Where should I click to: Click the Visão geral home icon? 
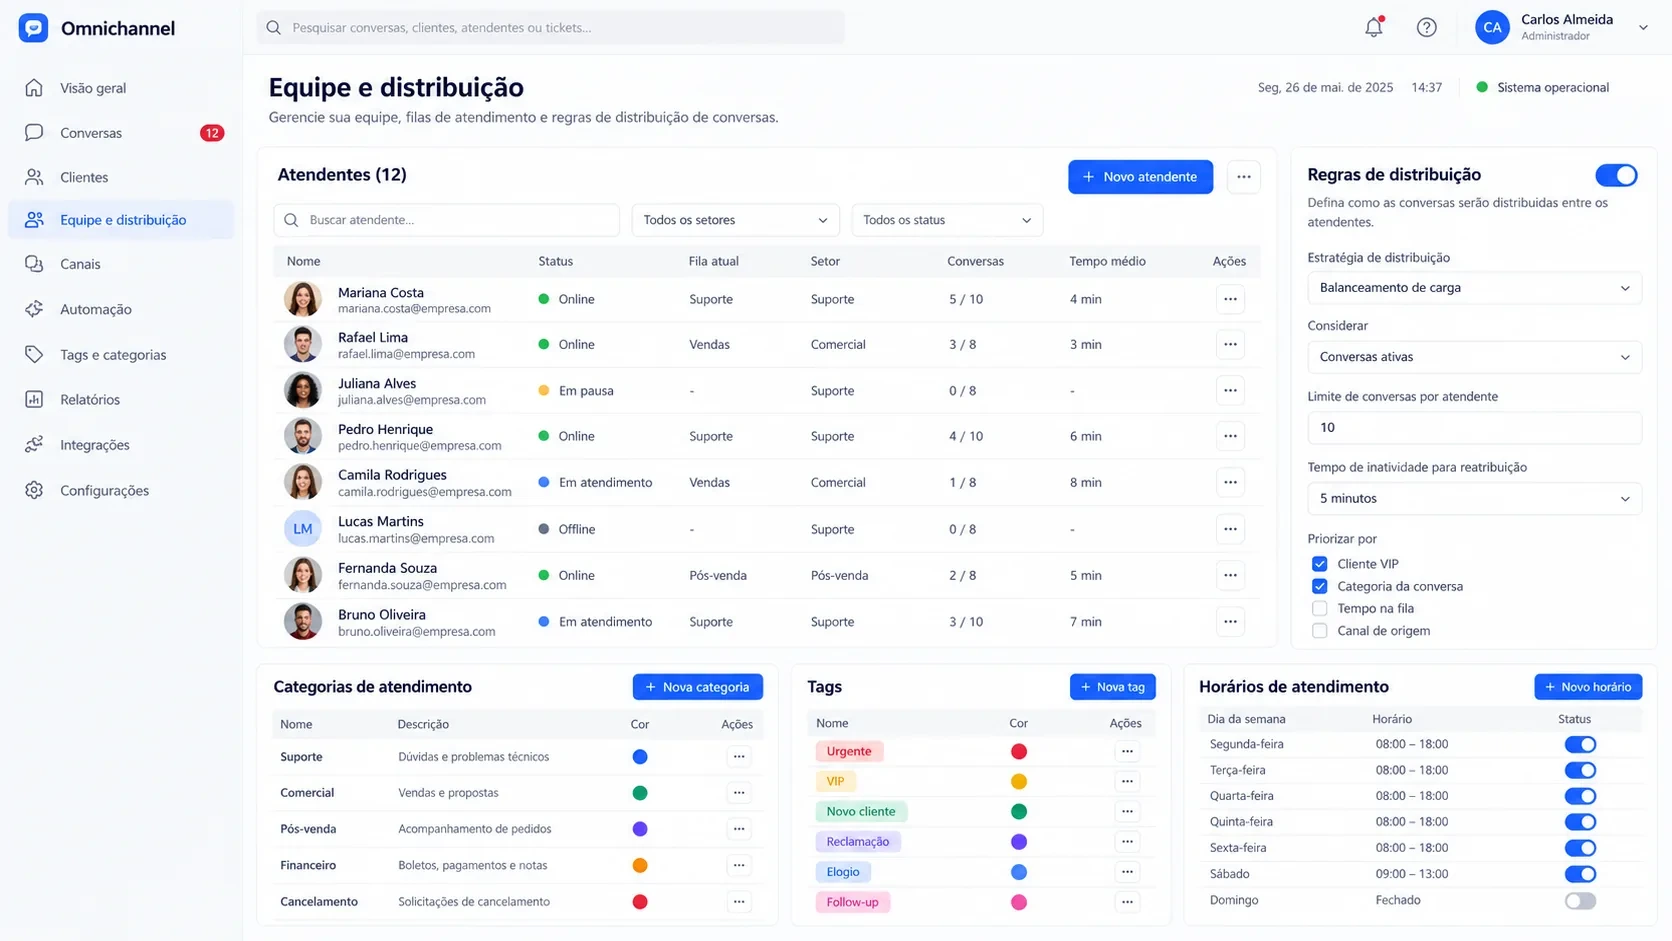pyautogui.click(x=34, y=88)
